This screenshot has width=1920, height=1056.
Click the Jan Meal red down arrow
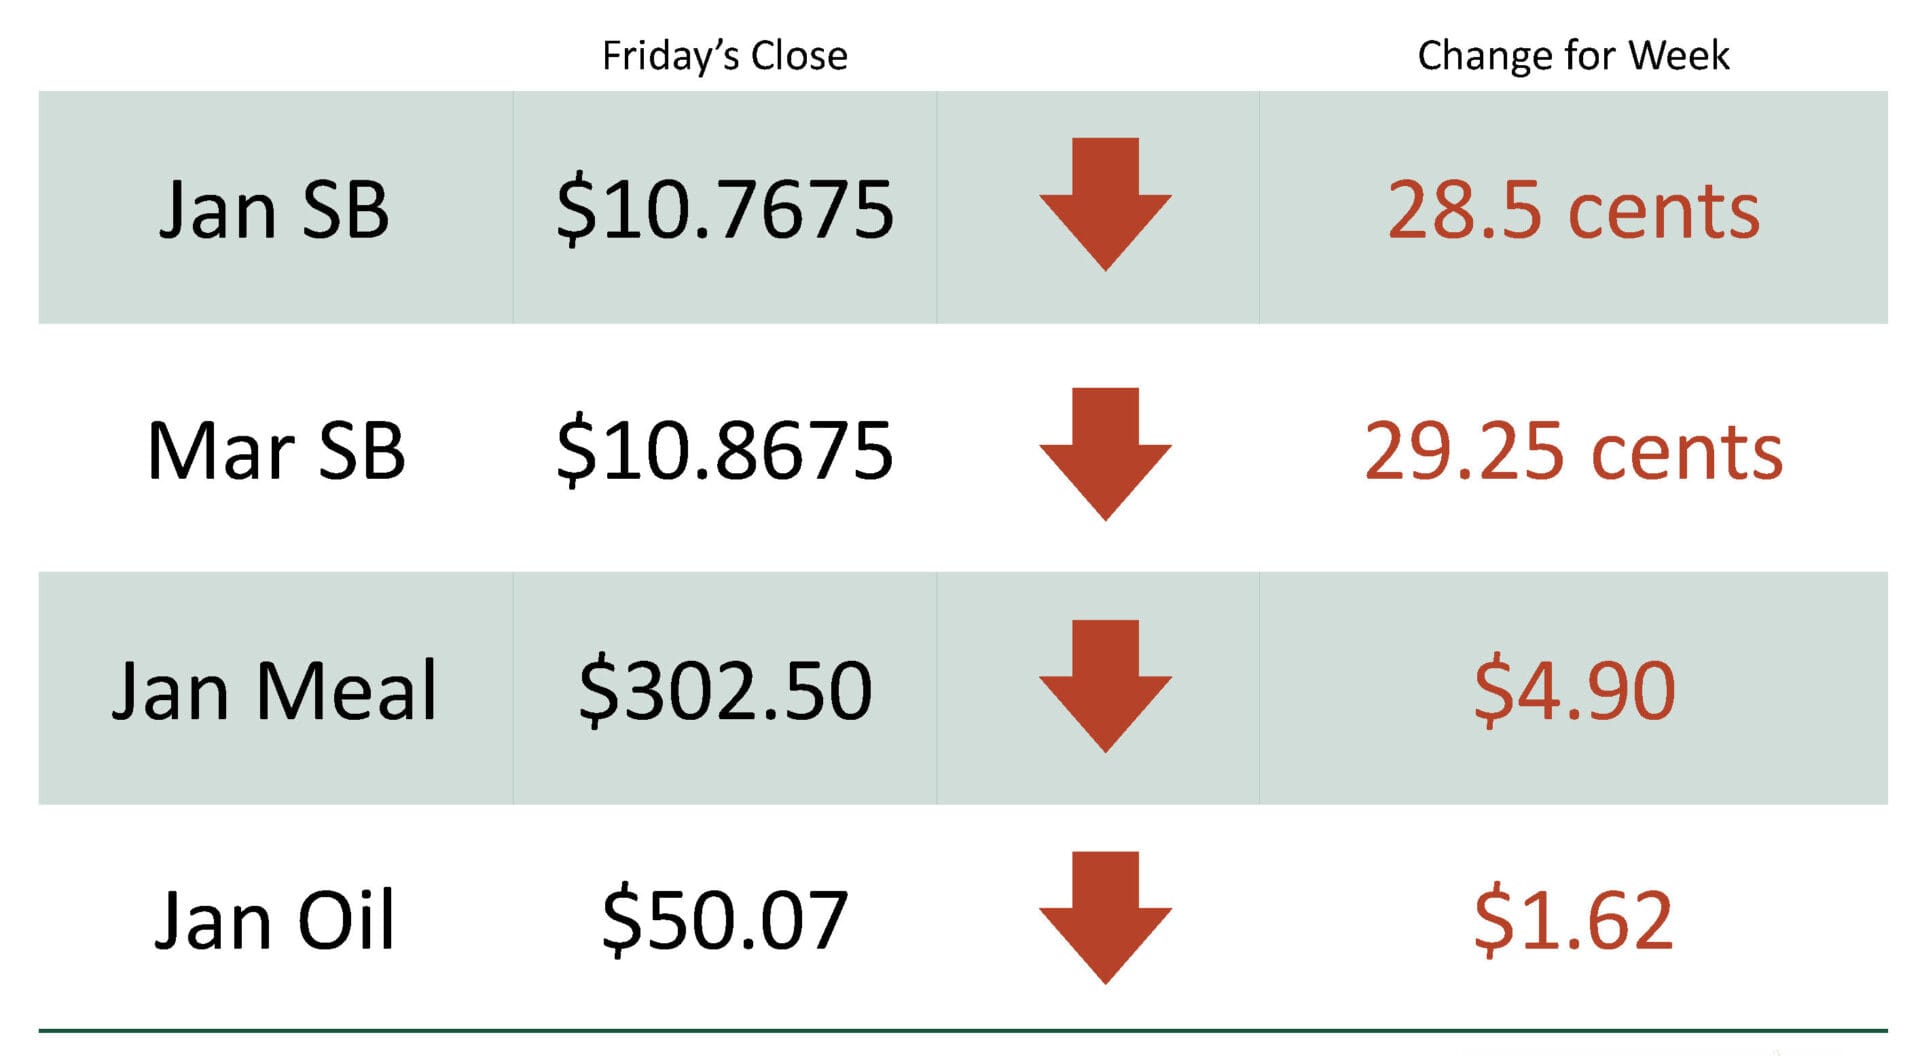click(1105, 685)
